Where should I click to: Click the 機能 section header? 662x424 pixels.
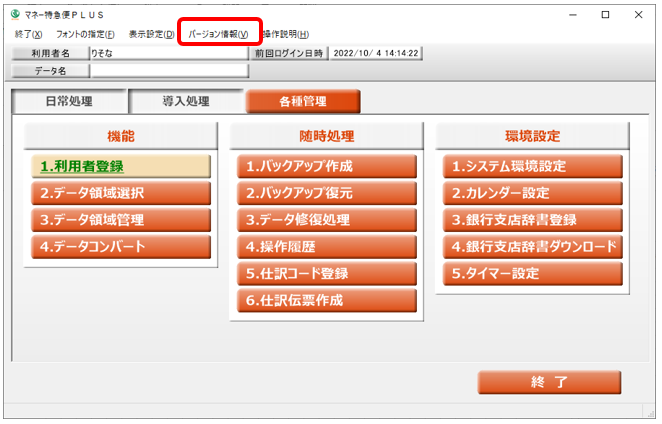coord(121,136)
